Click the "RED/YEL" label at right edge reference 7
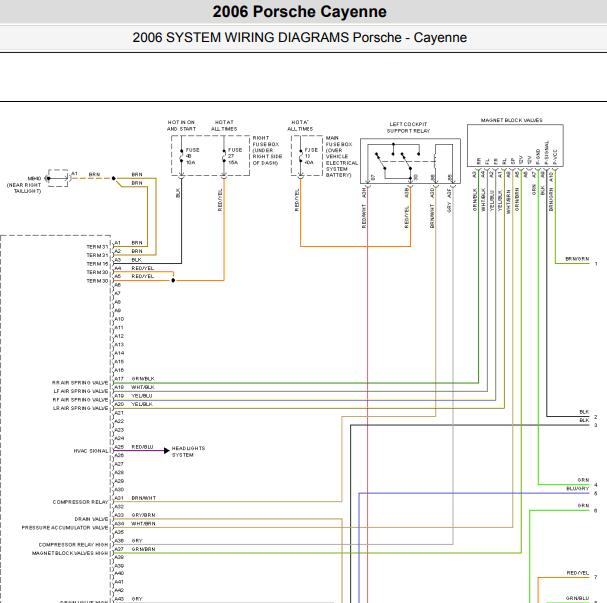 [x=578, y=573]
